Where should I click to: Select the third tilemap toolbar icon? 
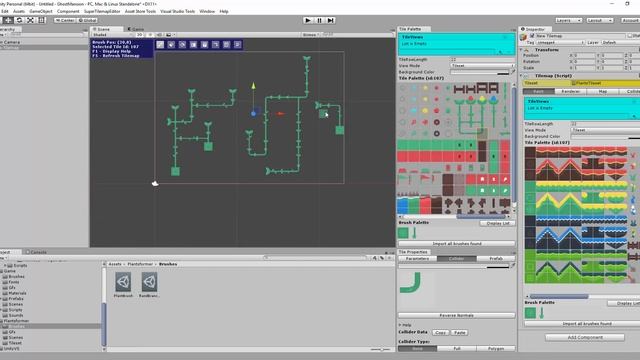click(x=182, y=44)
